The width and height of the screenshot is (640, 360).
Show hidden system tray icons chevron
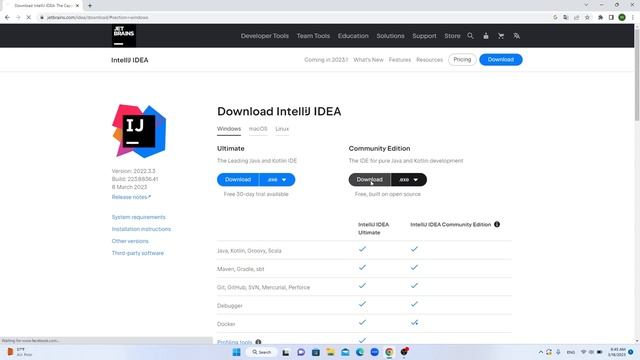tap(541, 352)
